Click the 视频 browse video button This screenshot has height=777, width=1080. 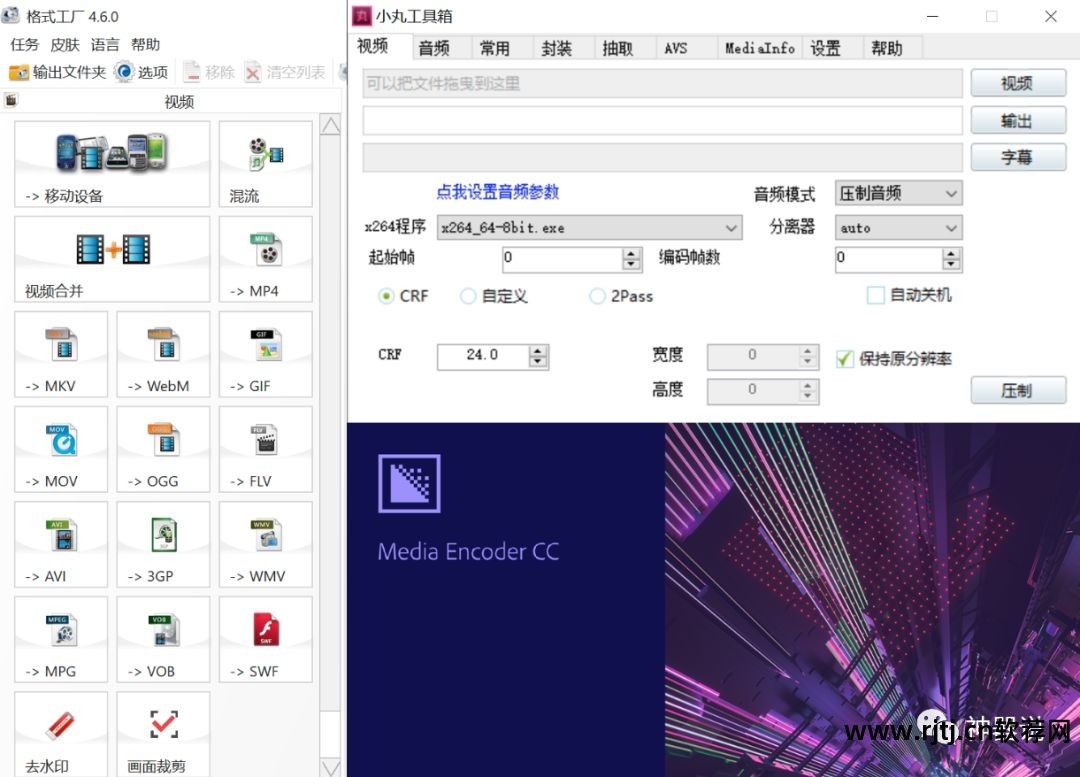1018,83
